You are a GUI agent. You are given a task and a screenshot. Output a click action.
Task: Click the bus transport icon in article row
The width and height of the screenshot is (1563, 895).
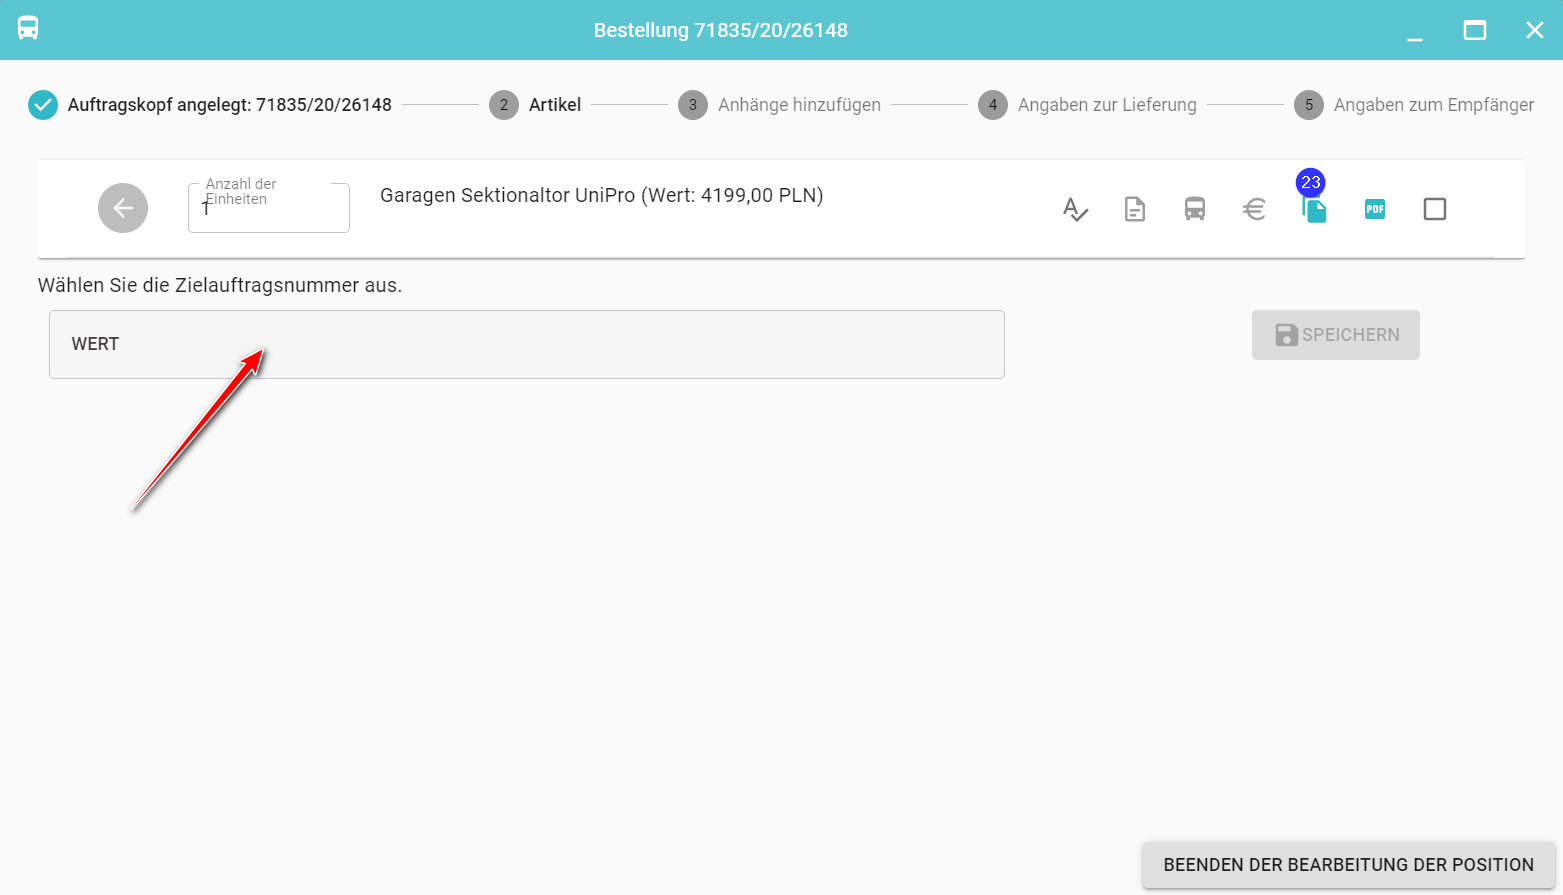[x=1195, y=209]
